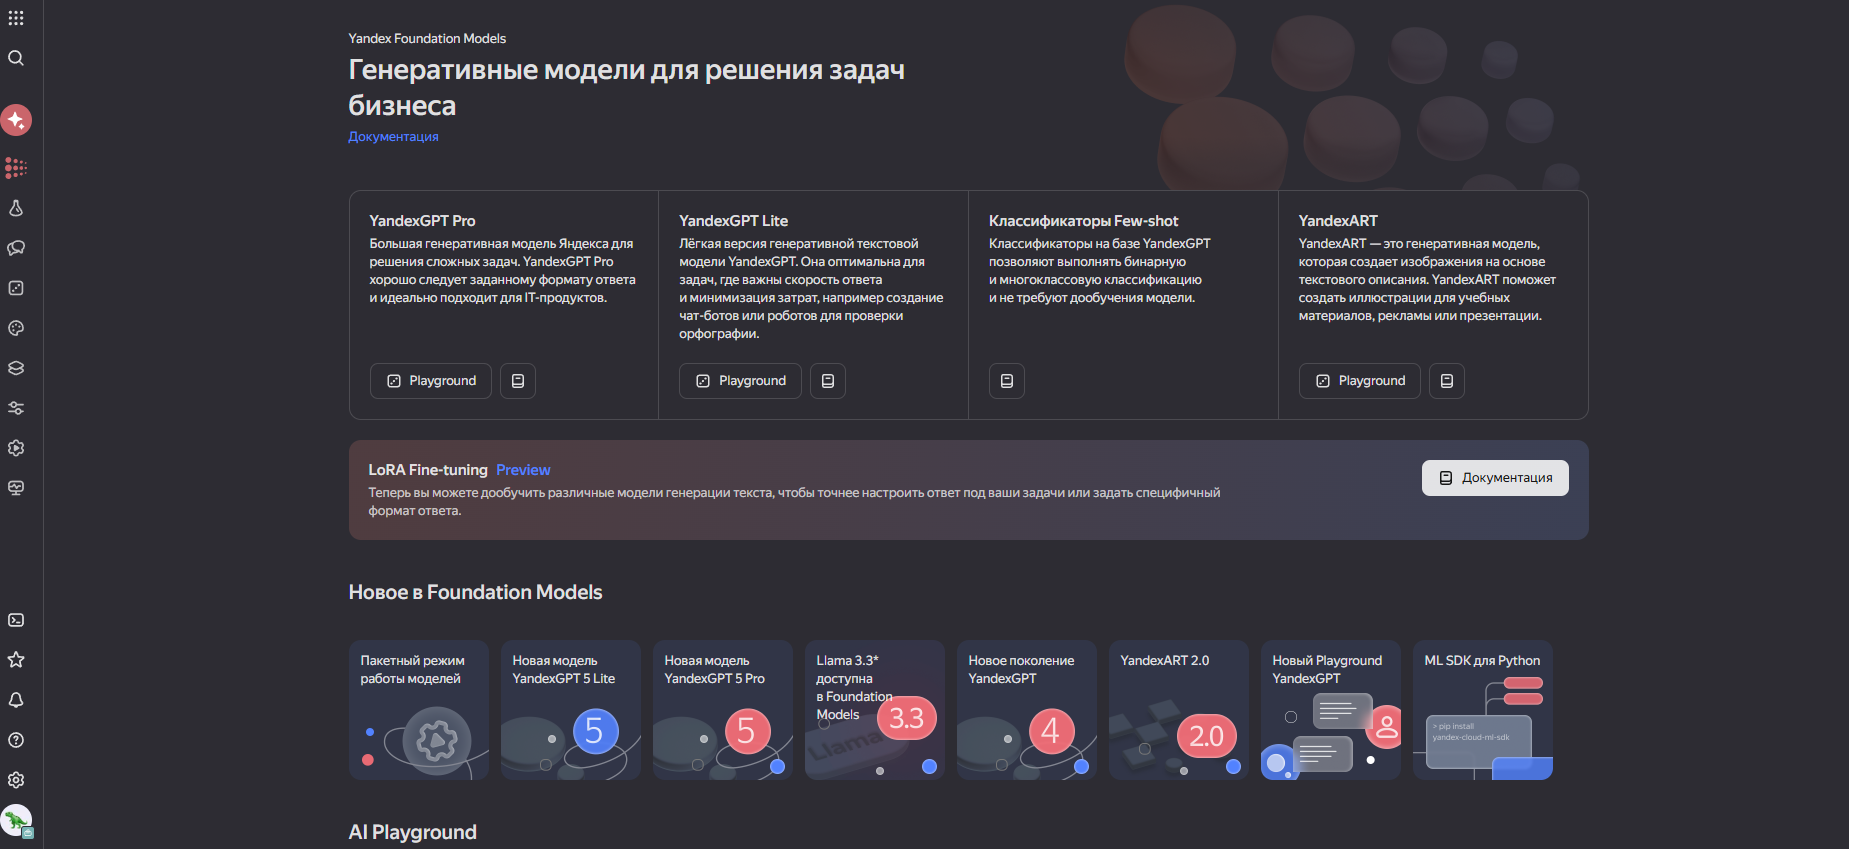Click the search magnifier in the sidebar

coord(16,58)
